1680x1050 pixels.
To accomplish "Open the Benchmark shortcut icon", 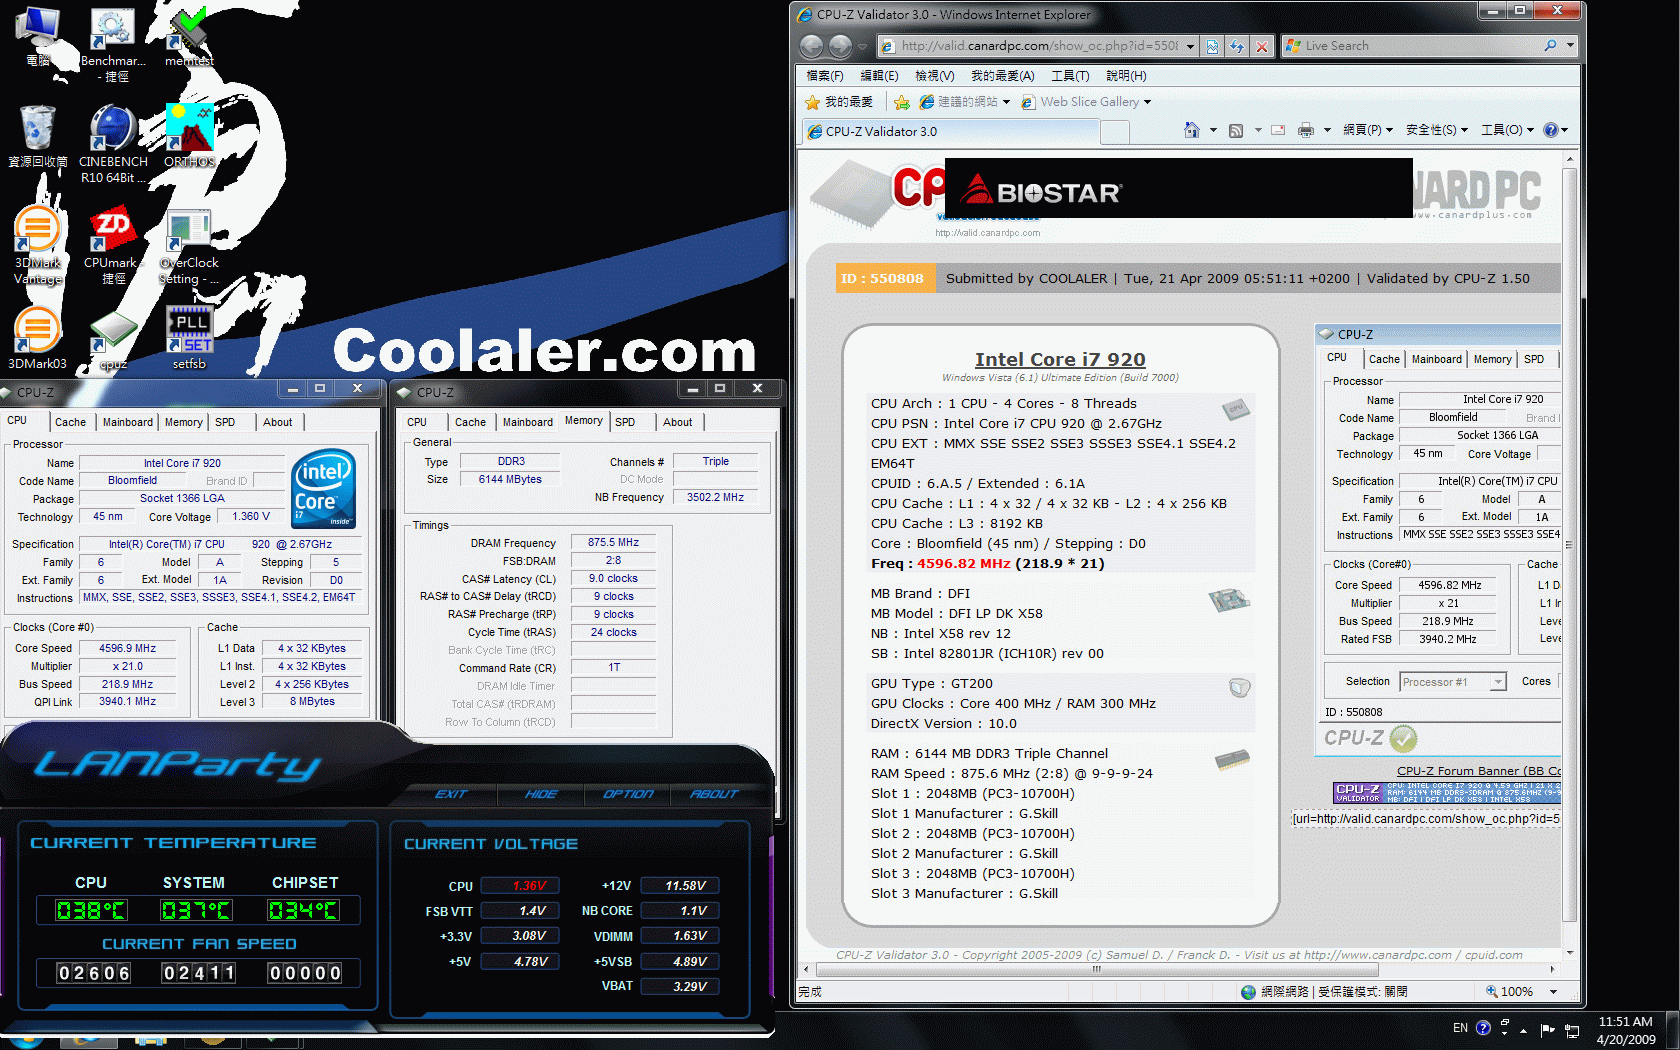I will coord(113,43).
